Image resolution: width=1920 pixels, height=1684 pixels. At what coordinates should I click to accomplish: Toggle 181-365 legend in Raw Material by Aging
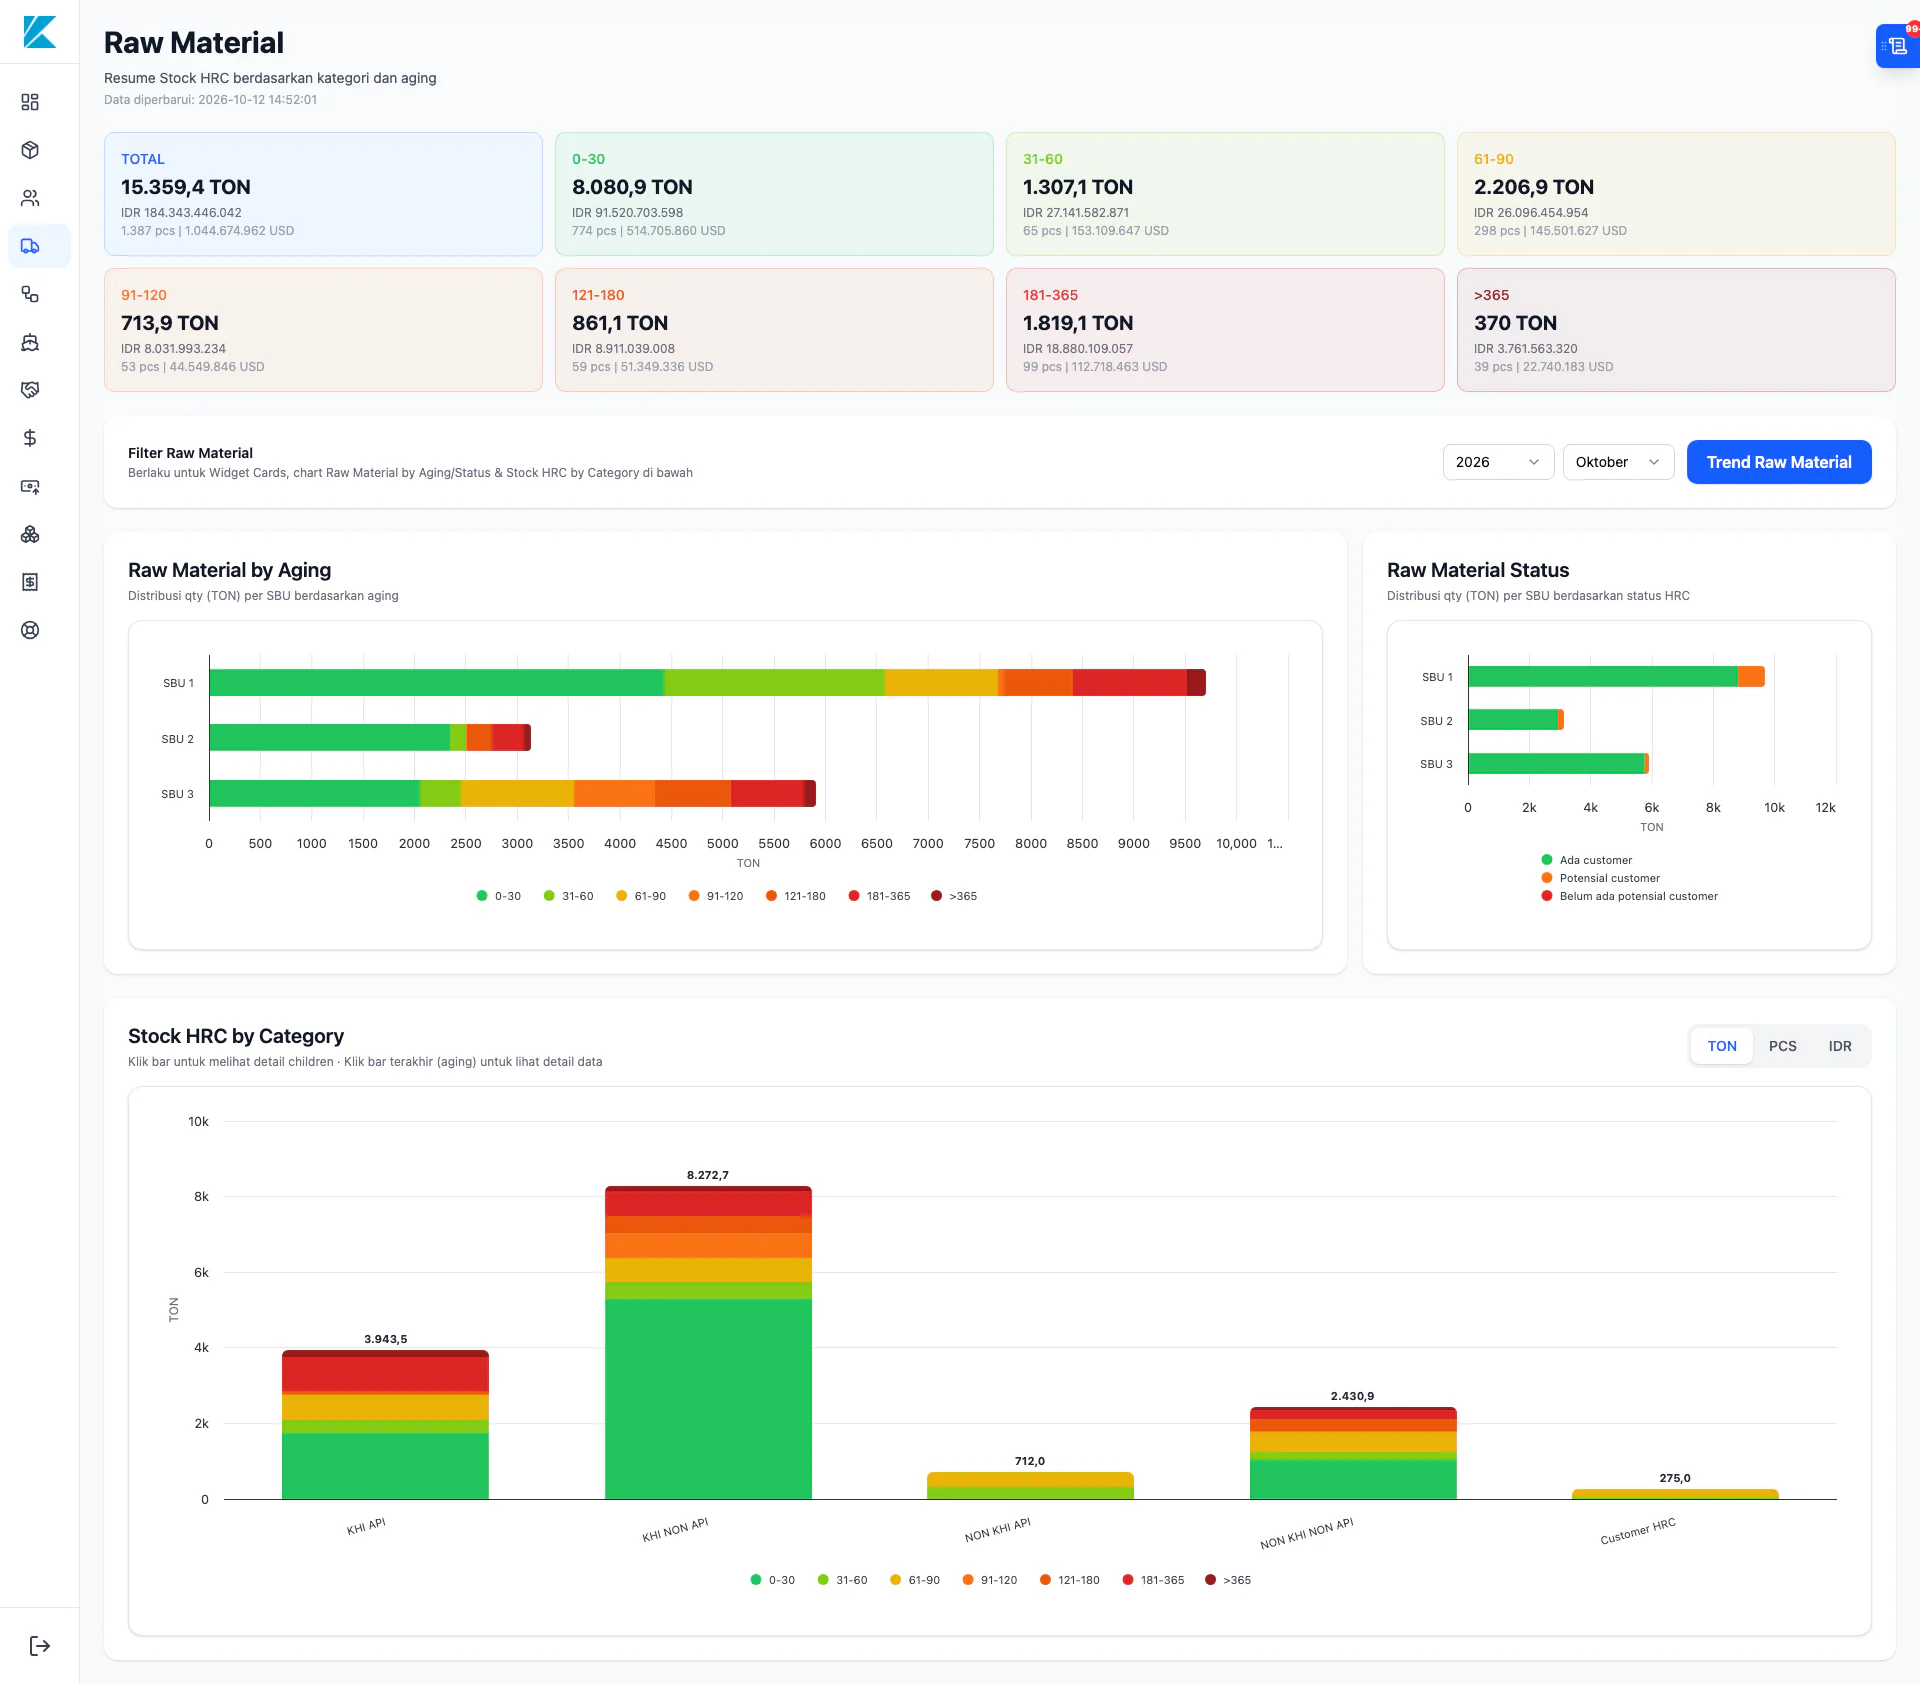(x=879, y=896)
